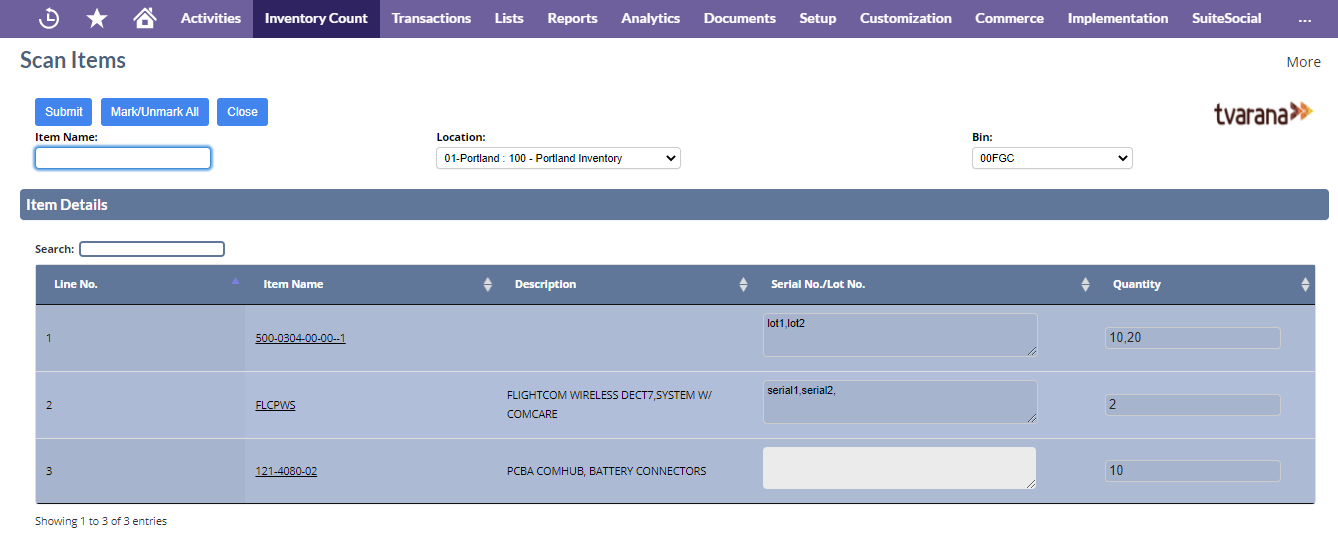Sort by Quantity column arrows

(x=1305, y=284)
